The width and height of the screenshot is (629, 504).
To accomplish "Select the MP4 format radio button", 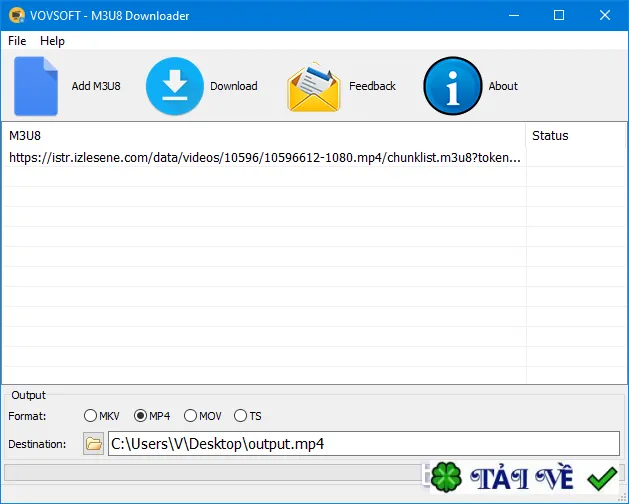I will pos(140,416).
